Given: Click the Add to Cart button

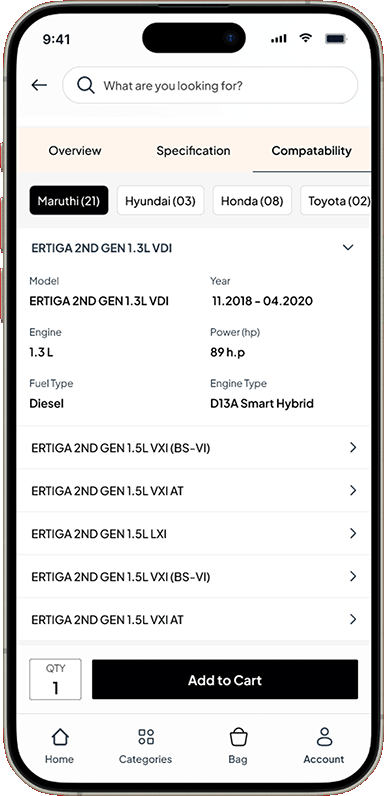Looking at the screenshot, I should [225, 680].
